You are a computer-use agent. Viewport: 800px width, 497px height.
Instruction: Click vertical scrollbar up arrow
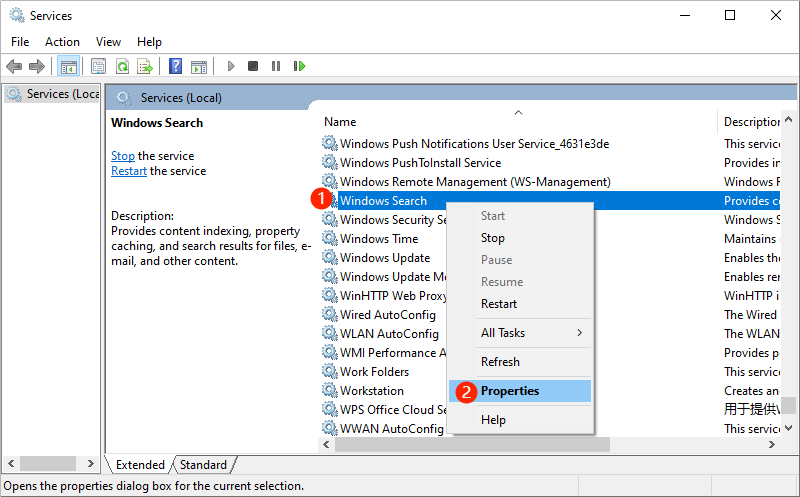(788, 119)
